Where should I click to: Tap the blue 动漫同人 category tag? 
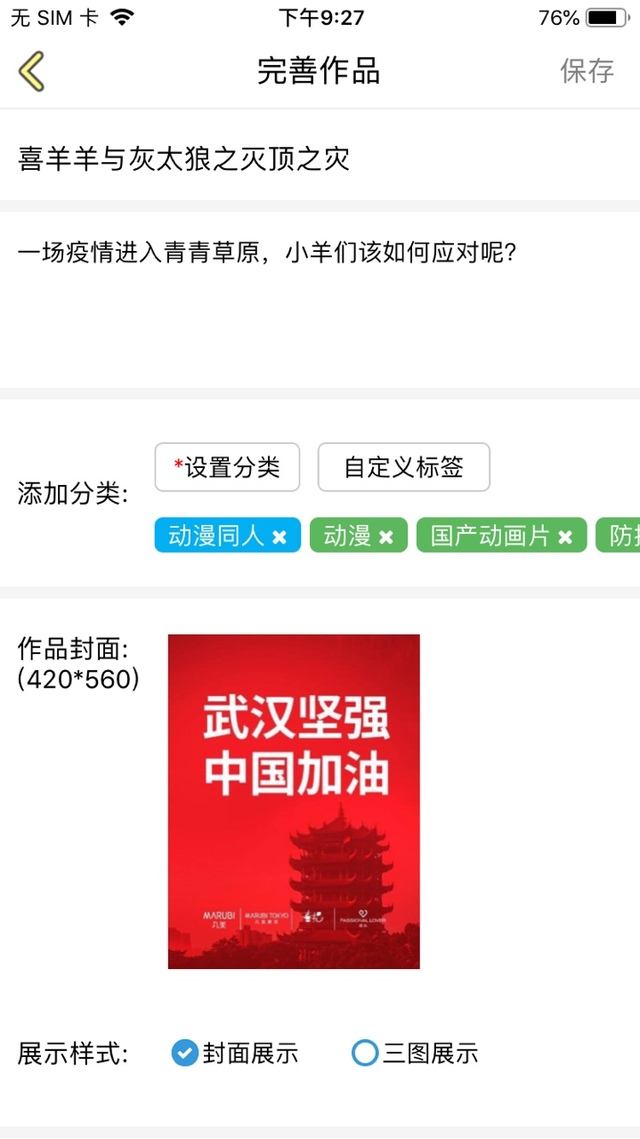pos(216,537)
